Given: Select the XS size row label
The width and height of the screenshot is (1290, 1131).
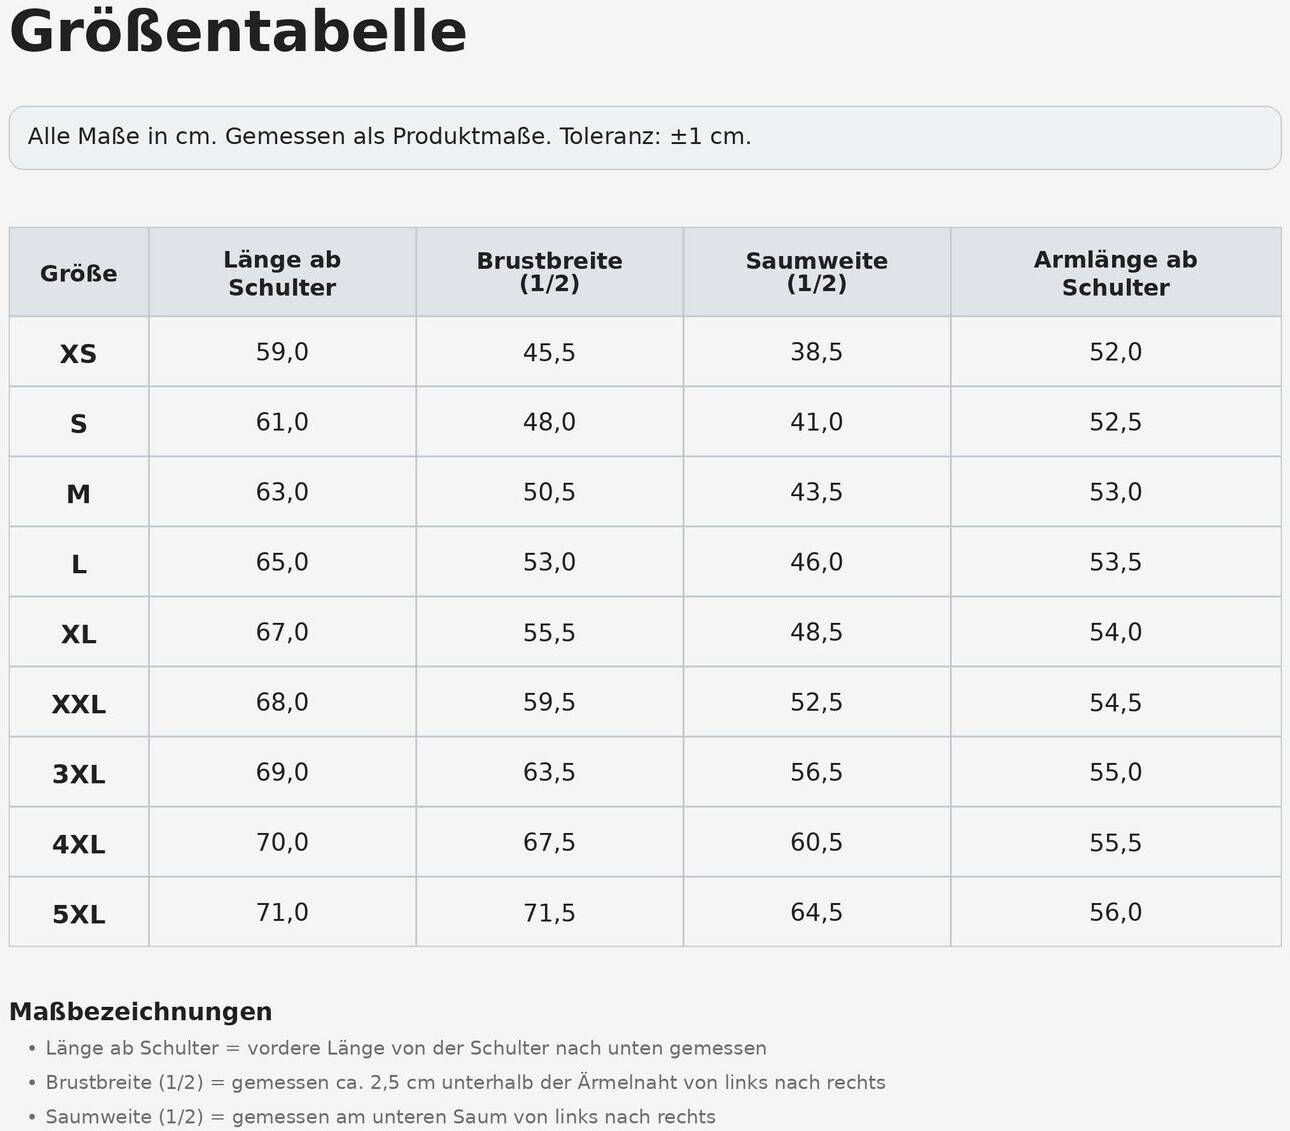Looking at the screenshot, I should click(x=79, y=353).
